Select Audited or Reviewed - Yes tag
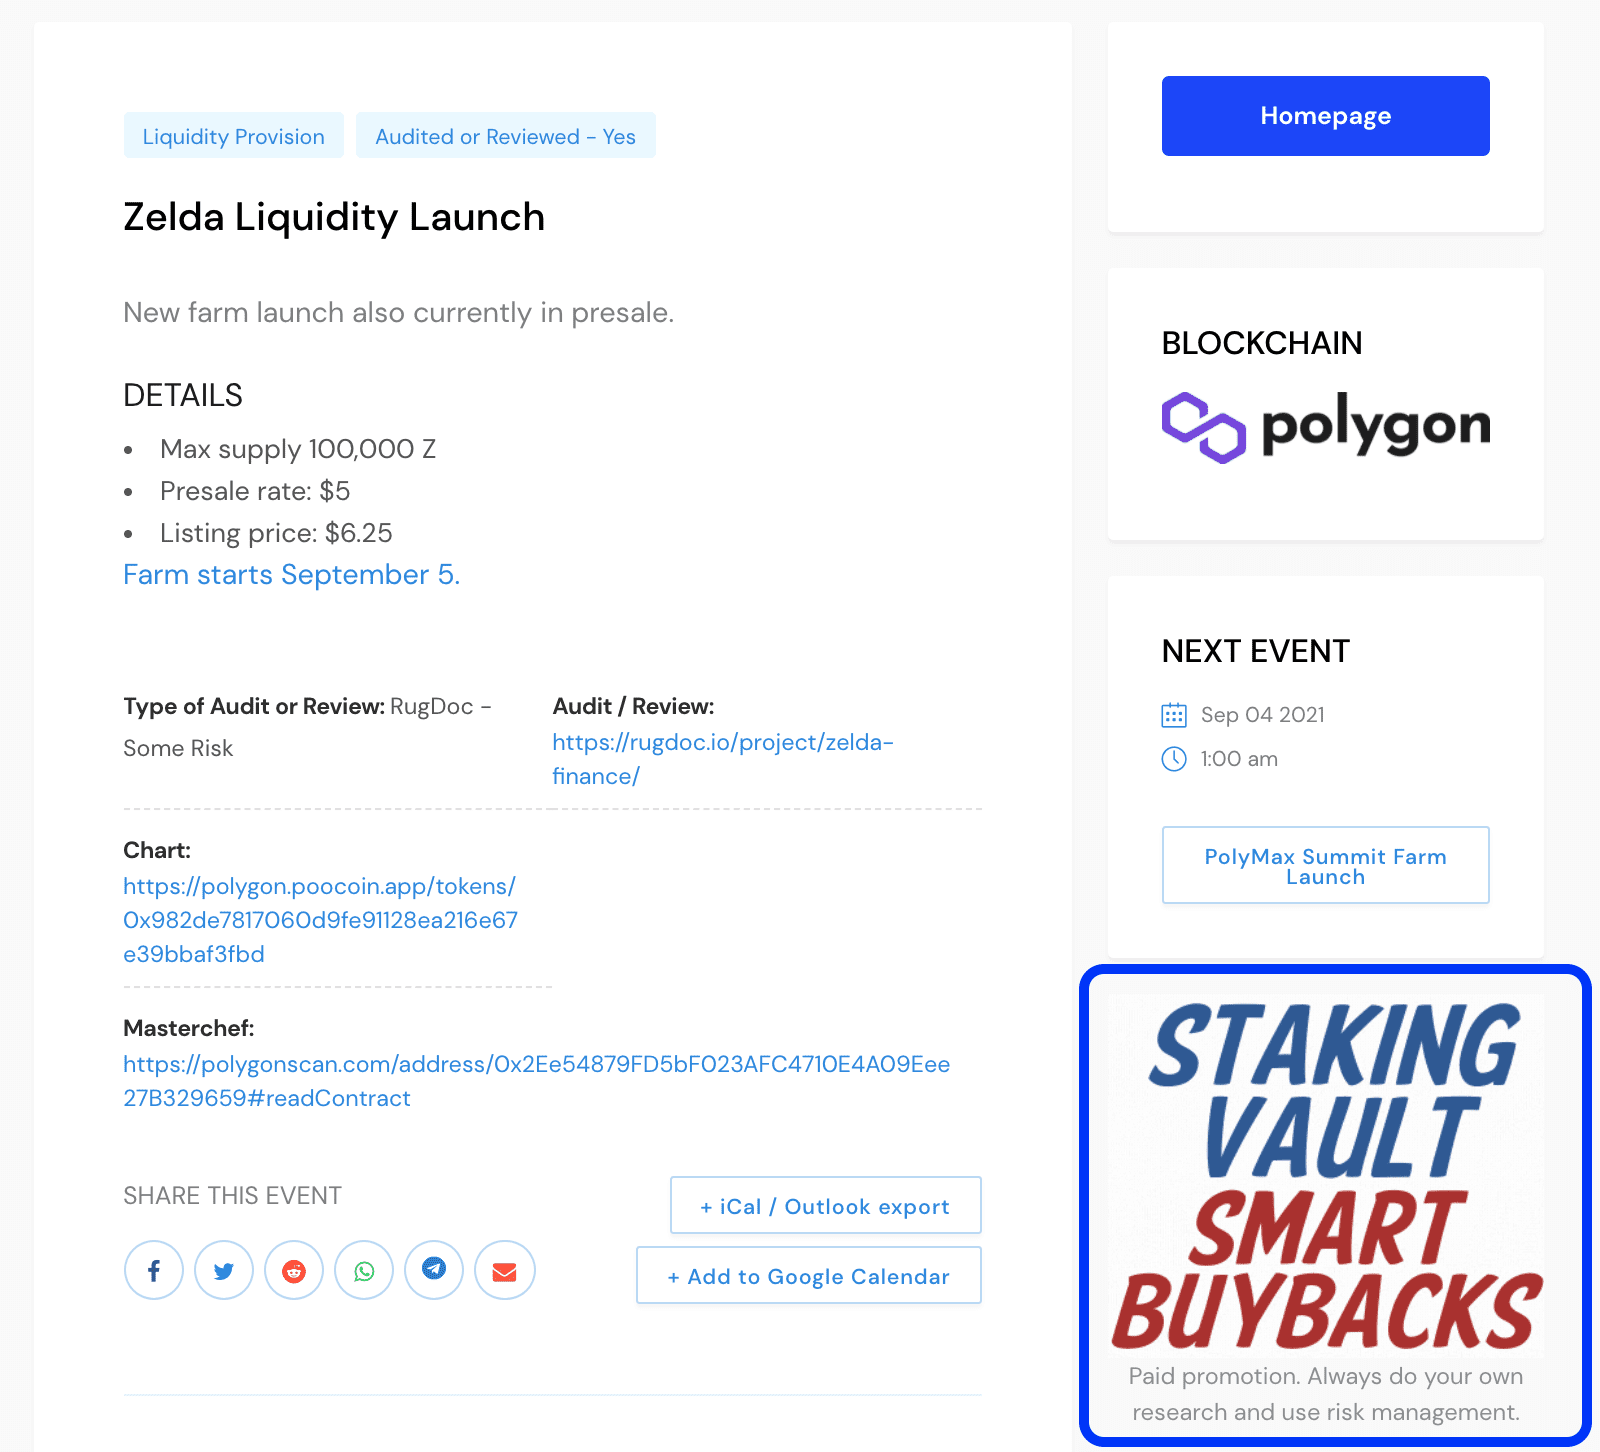The width and height of the screenshot is (1600, 1452). coord(506,136)
